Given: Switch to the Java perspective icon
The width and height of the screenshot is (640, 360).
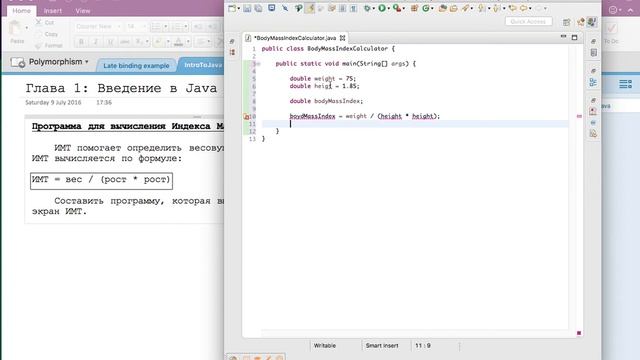Looking at the screenshot, I should [x=581, y=22].
